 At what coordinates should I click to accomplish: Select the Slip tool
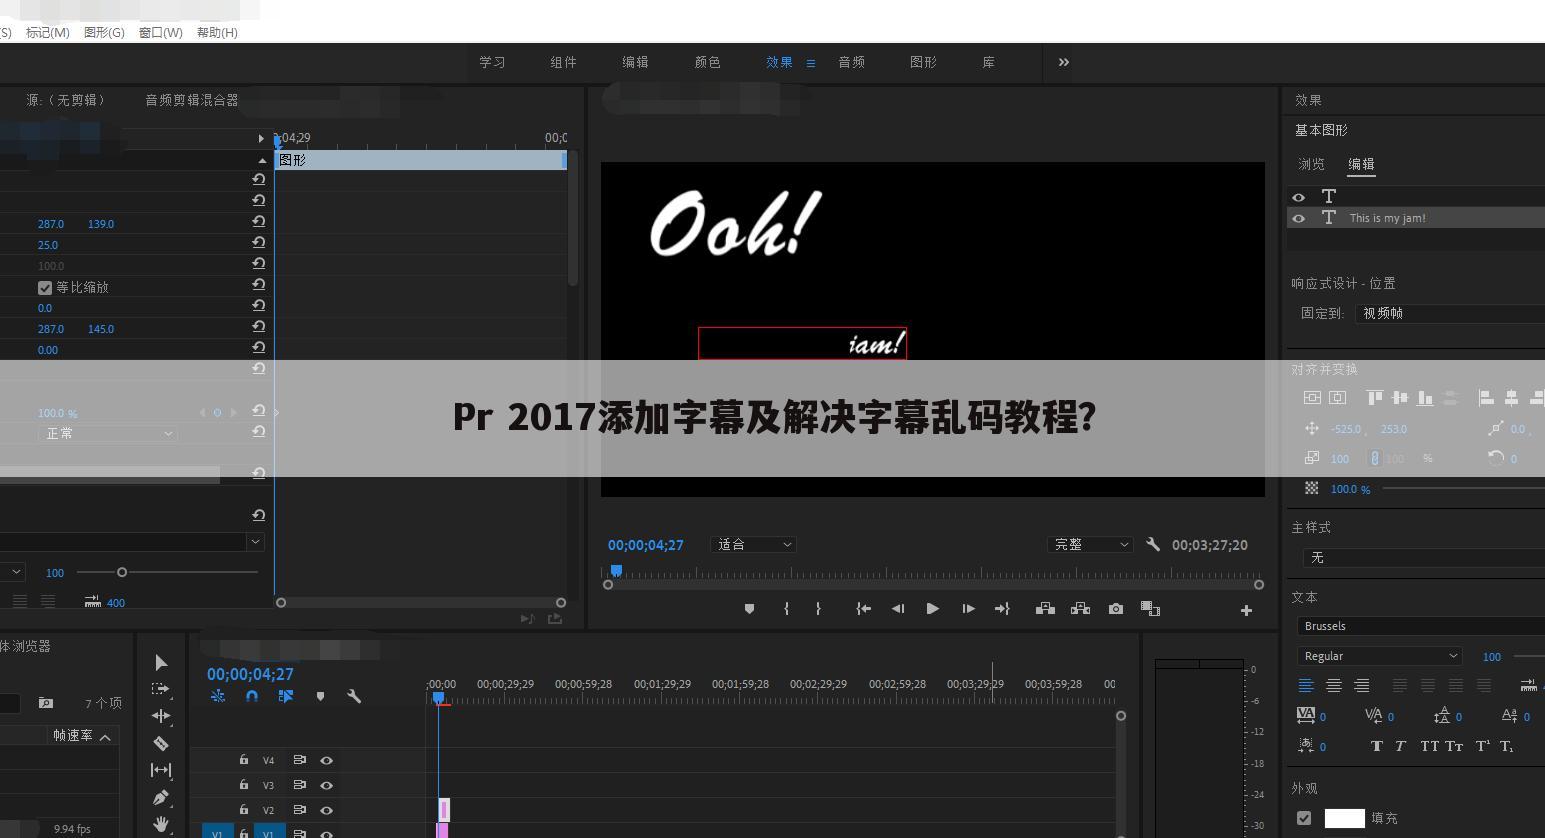161,770
